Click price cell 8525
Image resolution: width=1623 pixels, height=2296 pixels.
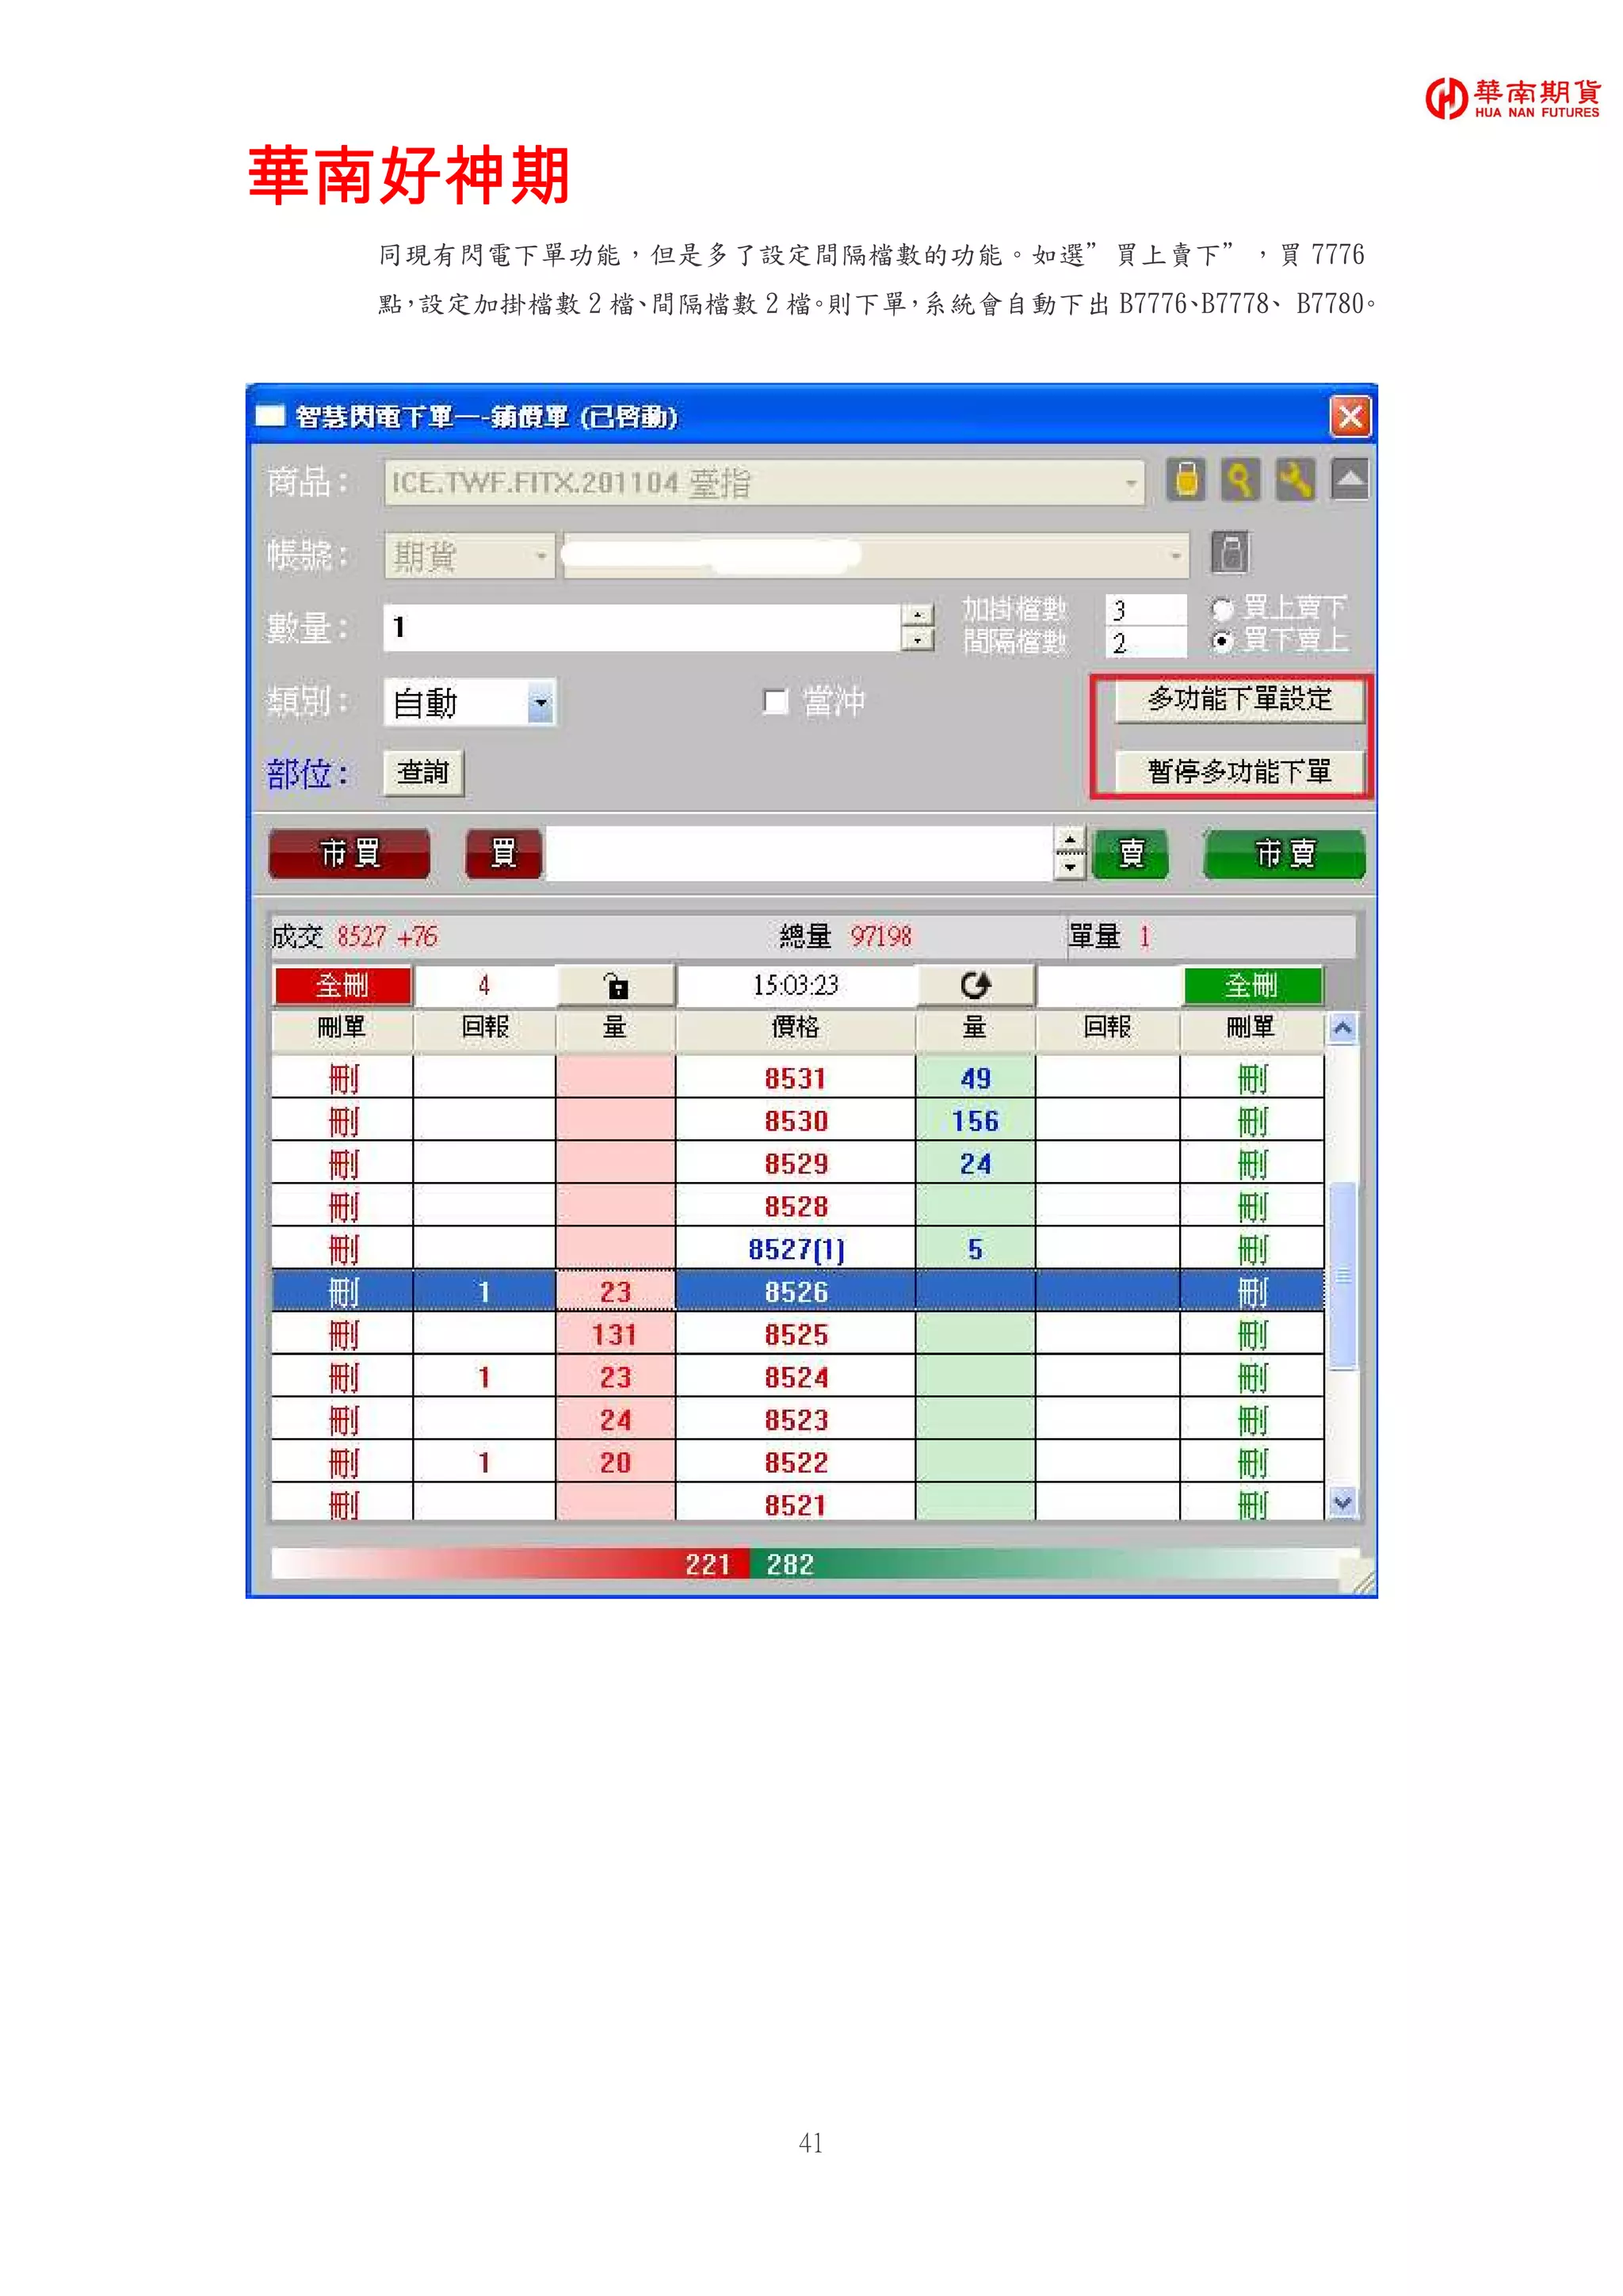(x=795, y=1335)
